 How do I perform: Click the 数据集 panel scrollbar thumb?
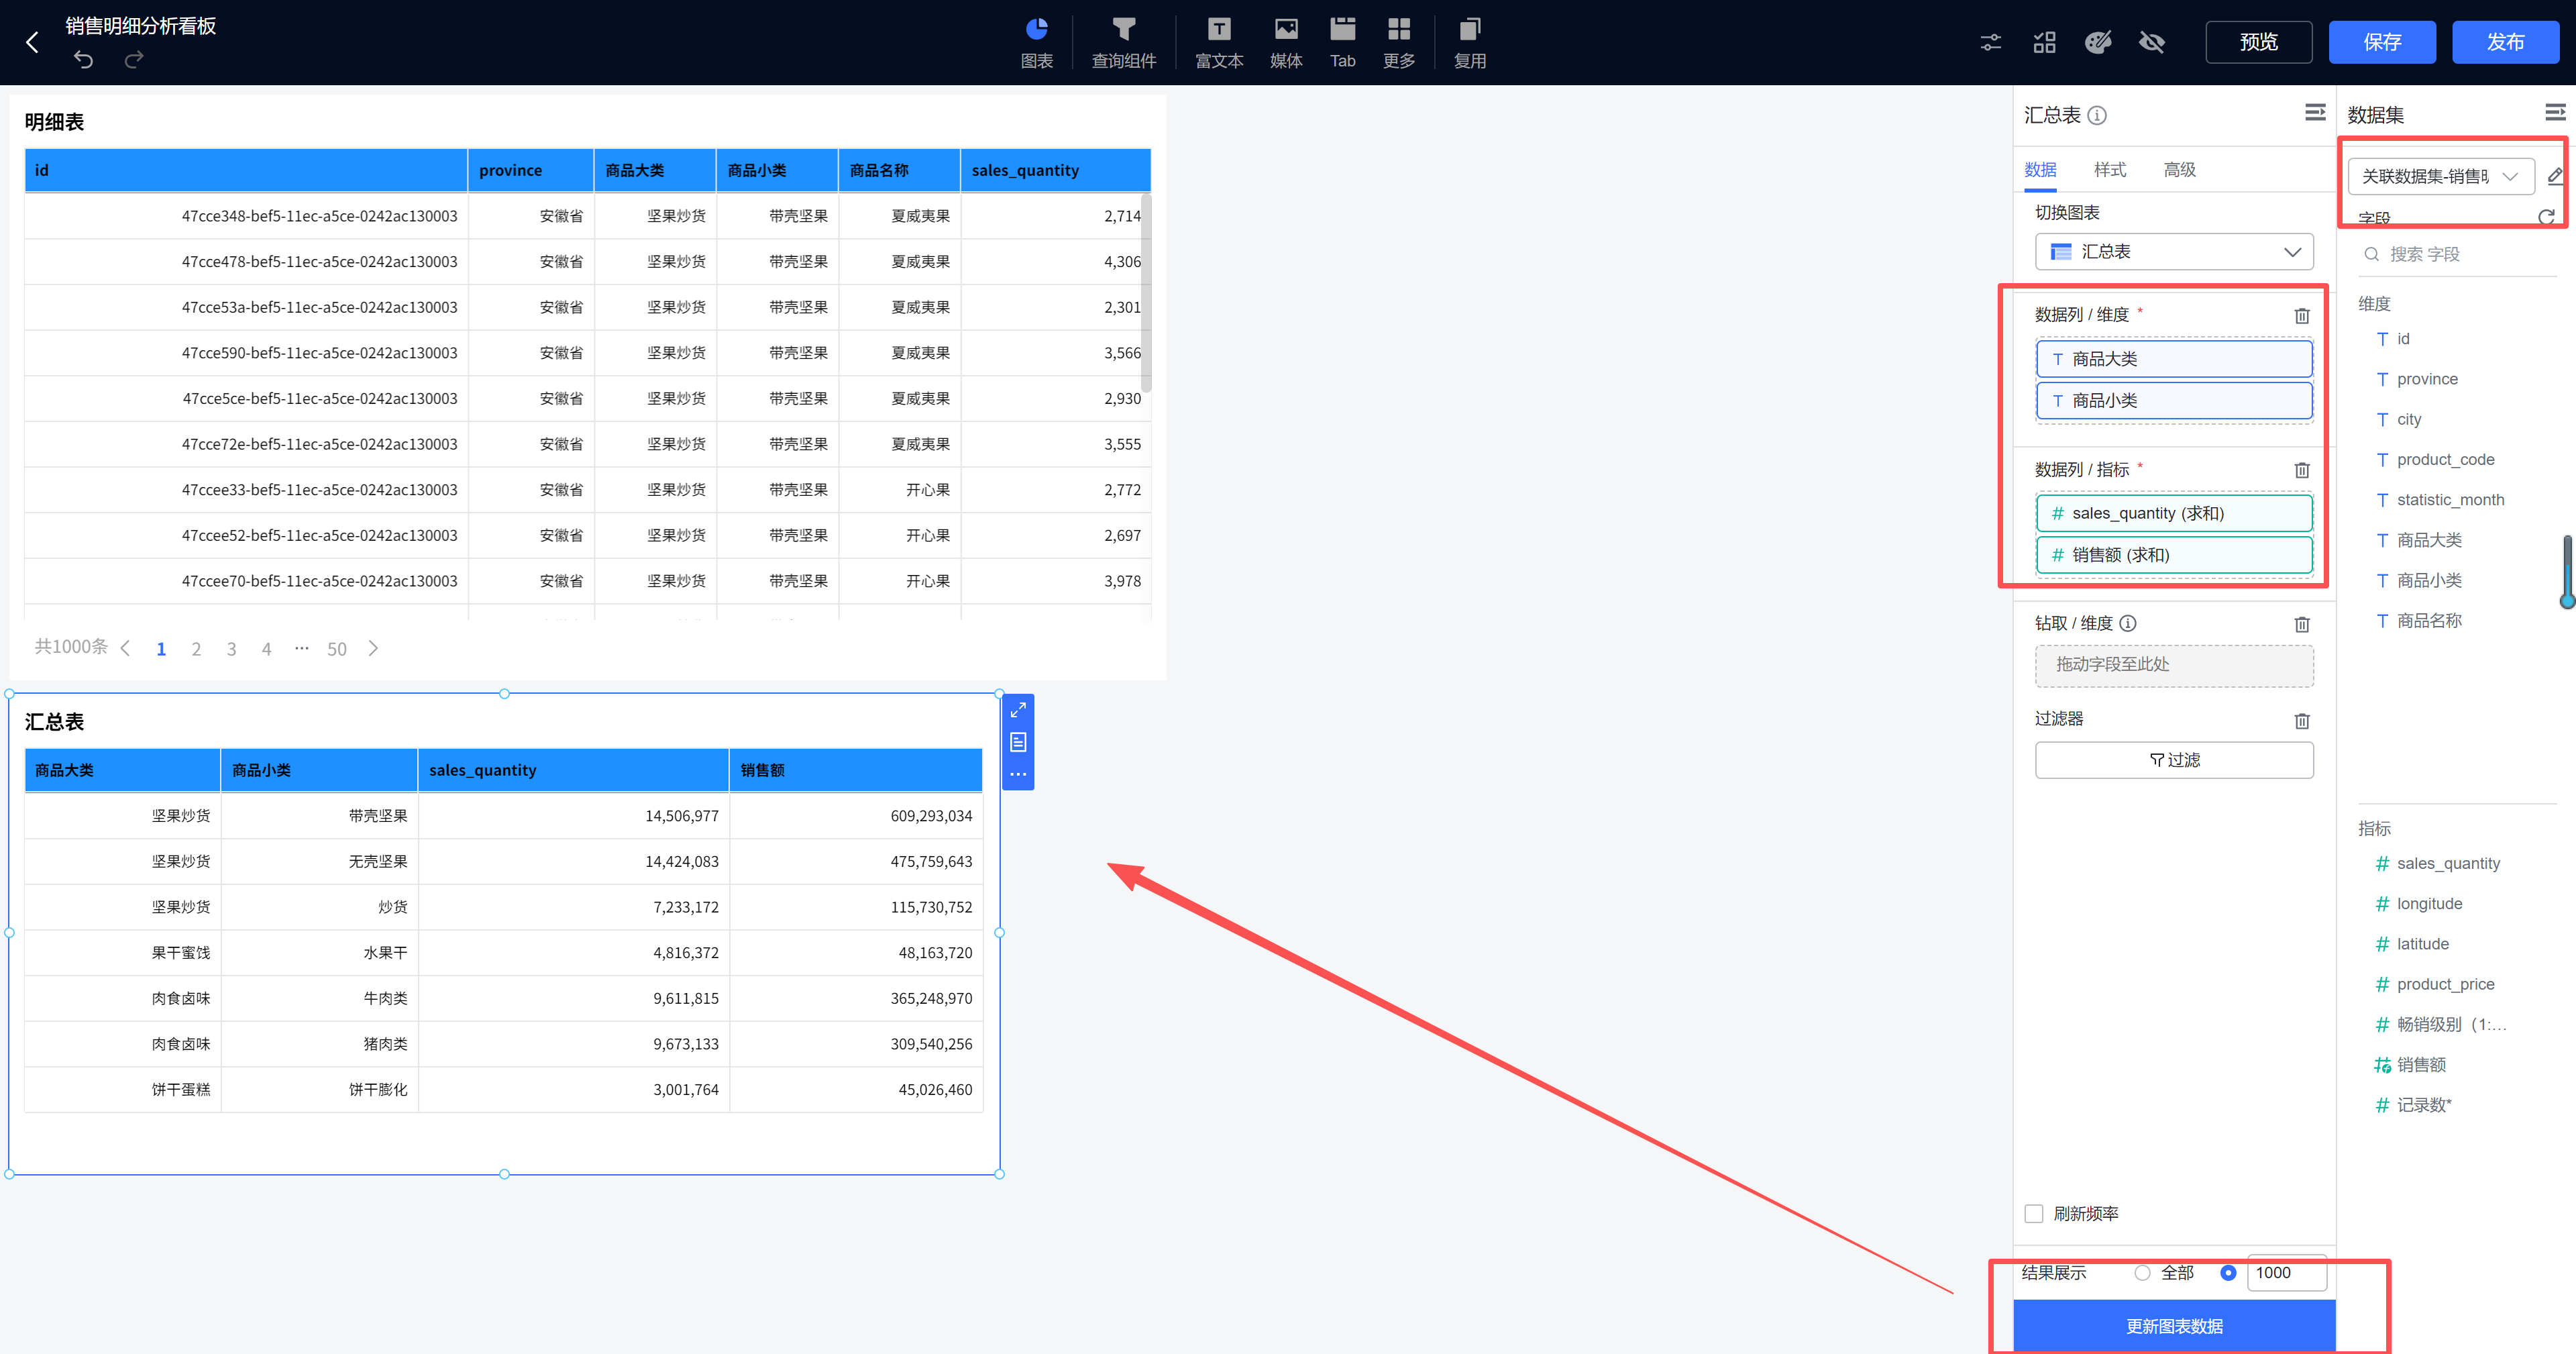pyautogui.click(x=2567, y=571)
